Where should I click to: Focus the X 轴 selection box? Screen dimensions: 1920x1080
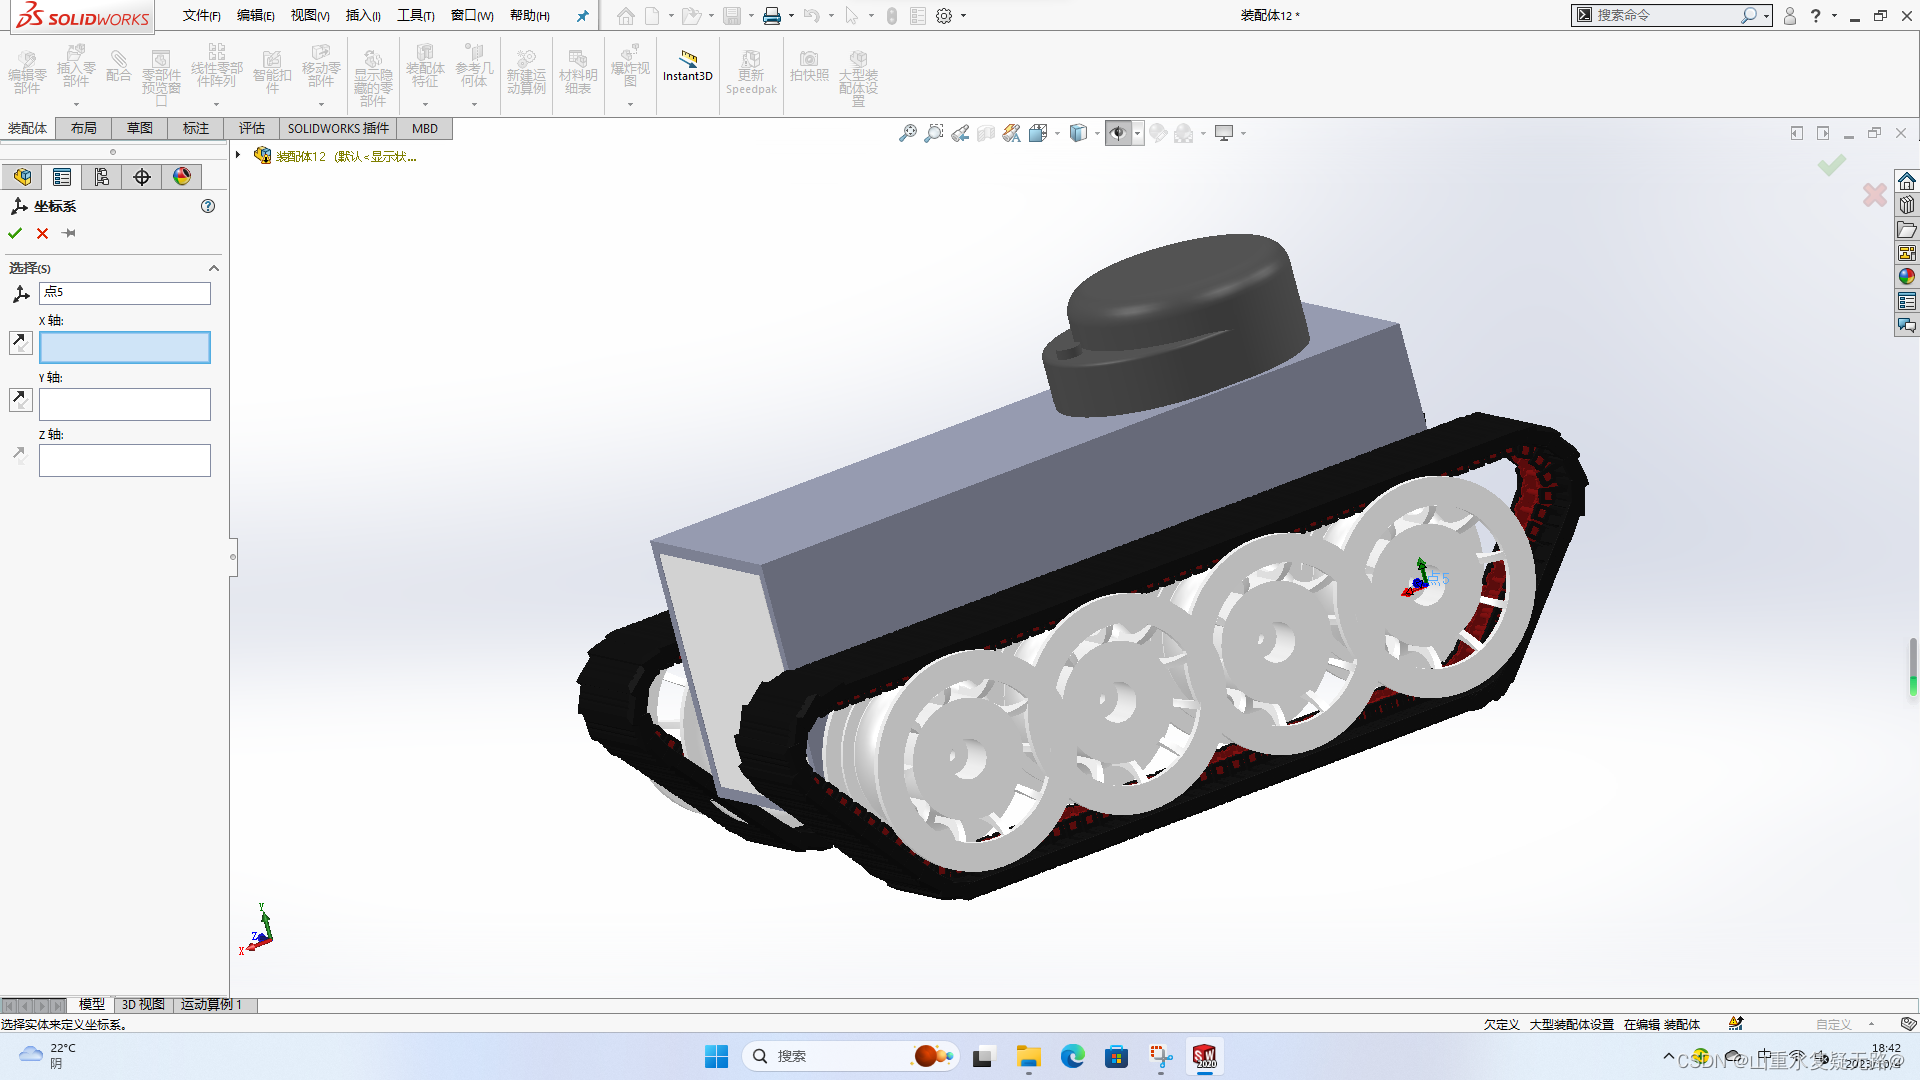[x=125, y=347]
